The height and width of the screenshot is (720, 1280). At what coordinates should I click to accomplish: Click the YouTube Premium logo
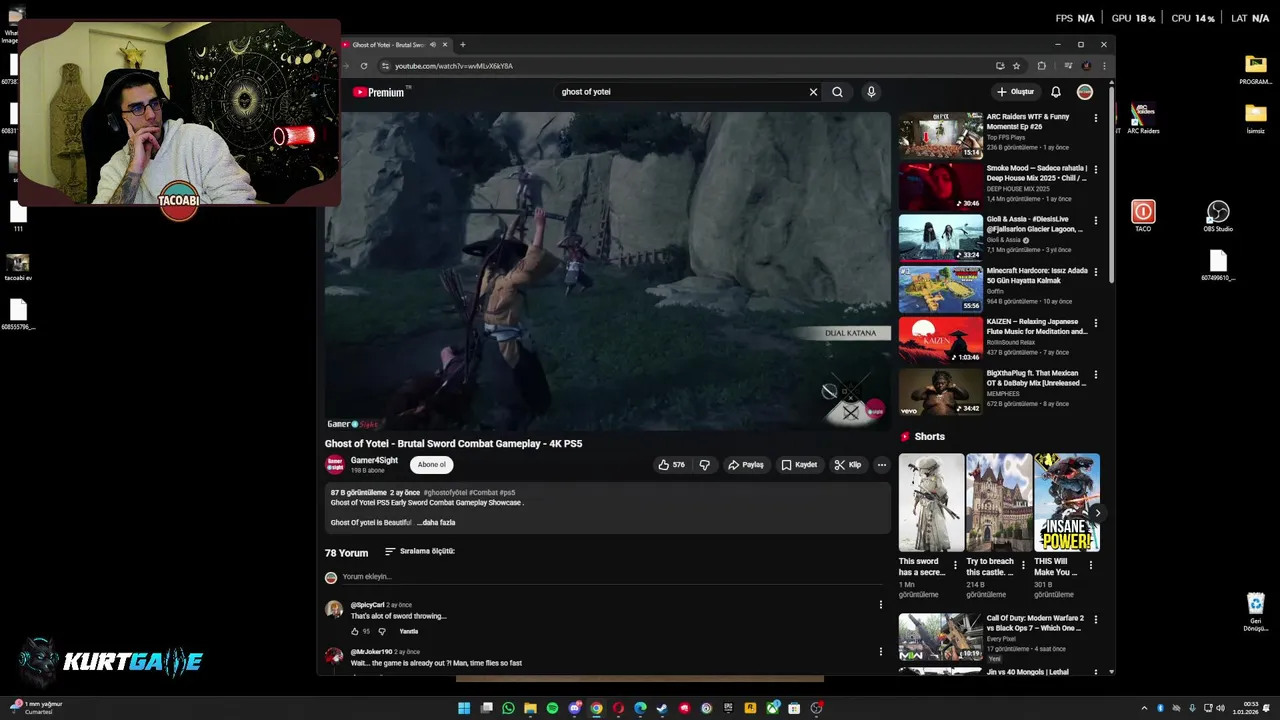(380, 92)
